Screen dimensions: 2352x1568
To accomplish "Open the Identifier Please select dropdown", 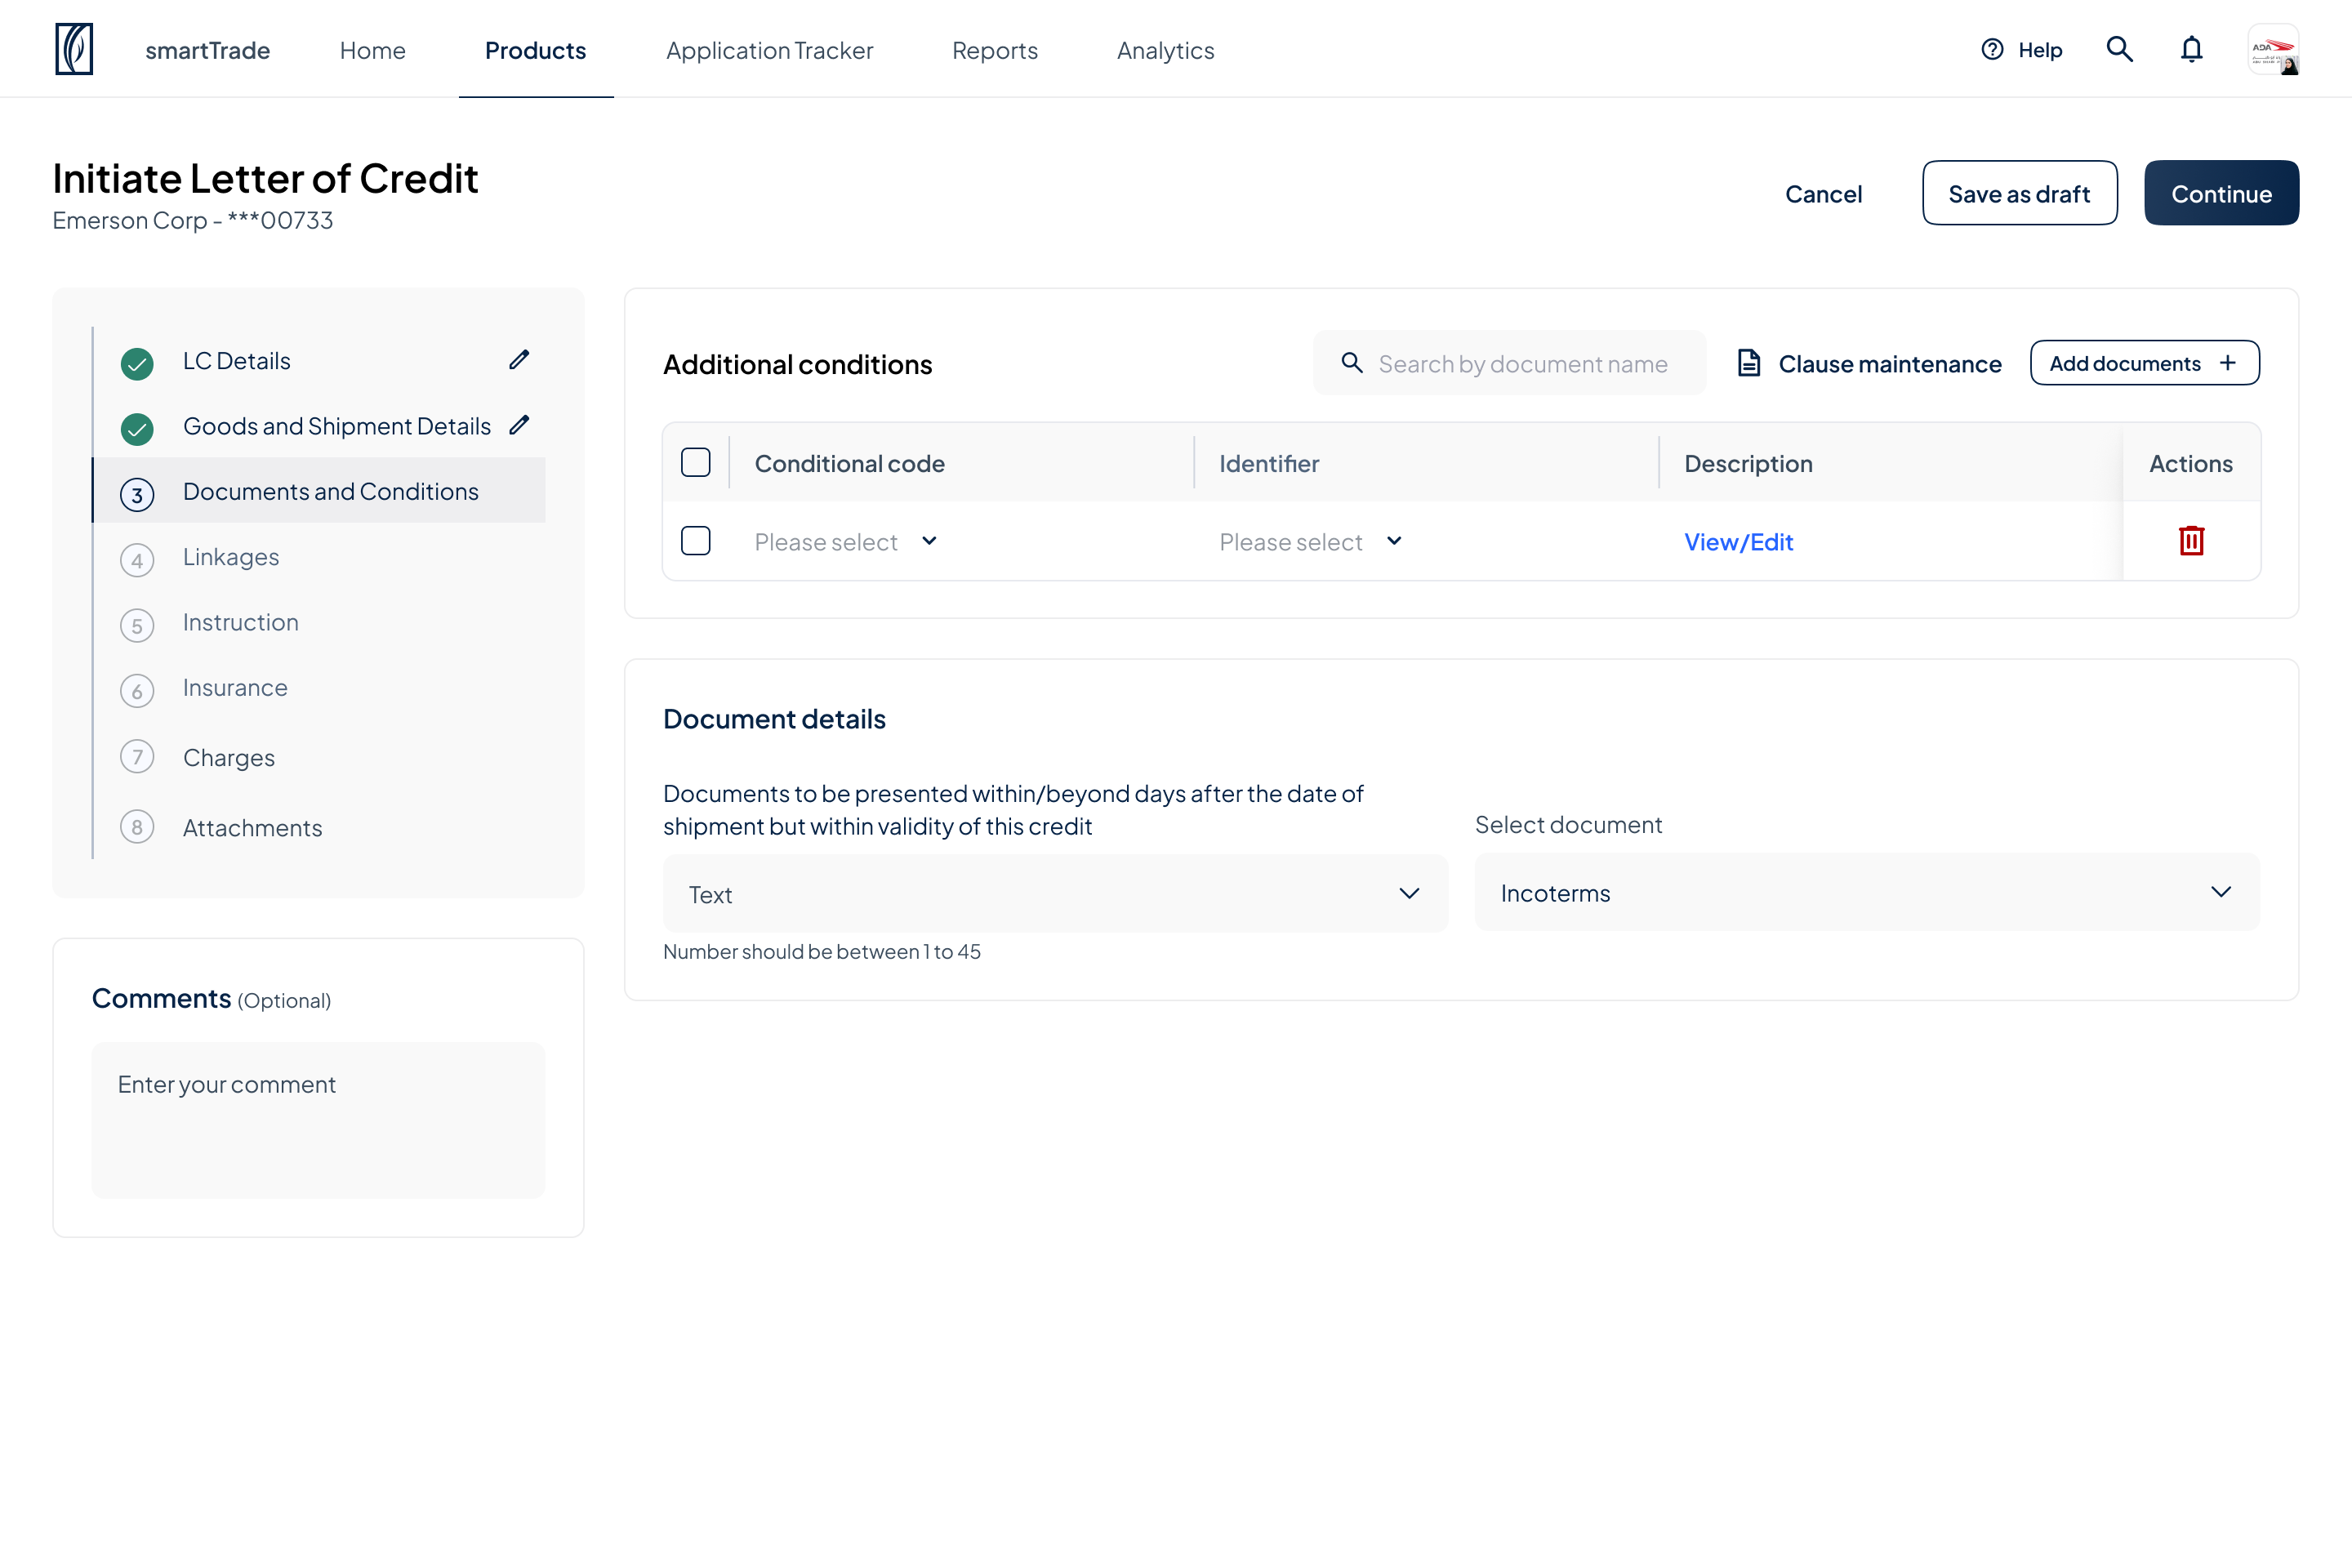I will 1311,542.
